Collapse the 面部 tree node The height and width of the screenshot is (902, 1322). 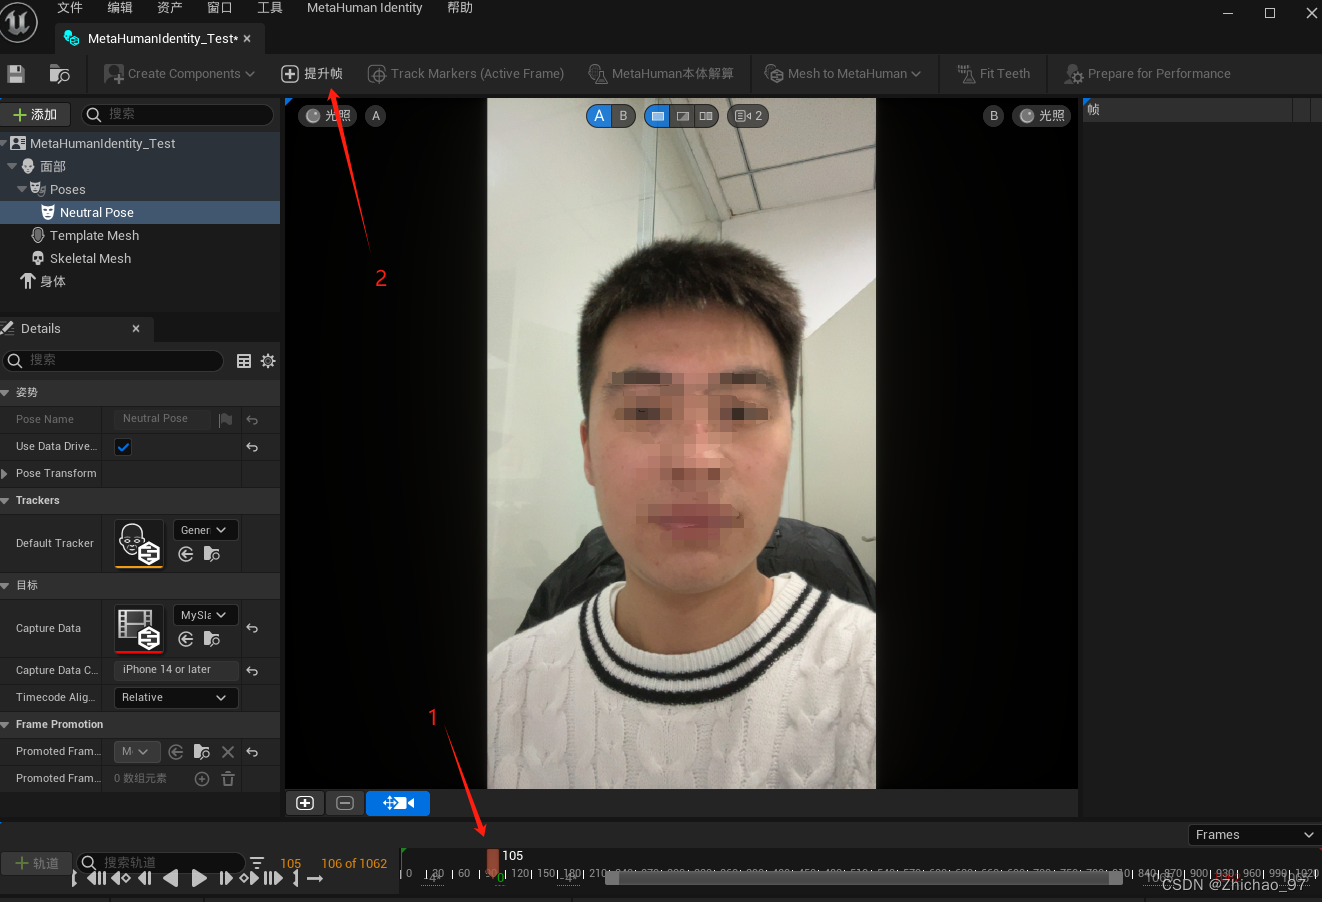coord(12,166)
